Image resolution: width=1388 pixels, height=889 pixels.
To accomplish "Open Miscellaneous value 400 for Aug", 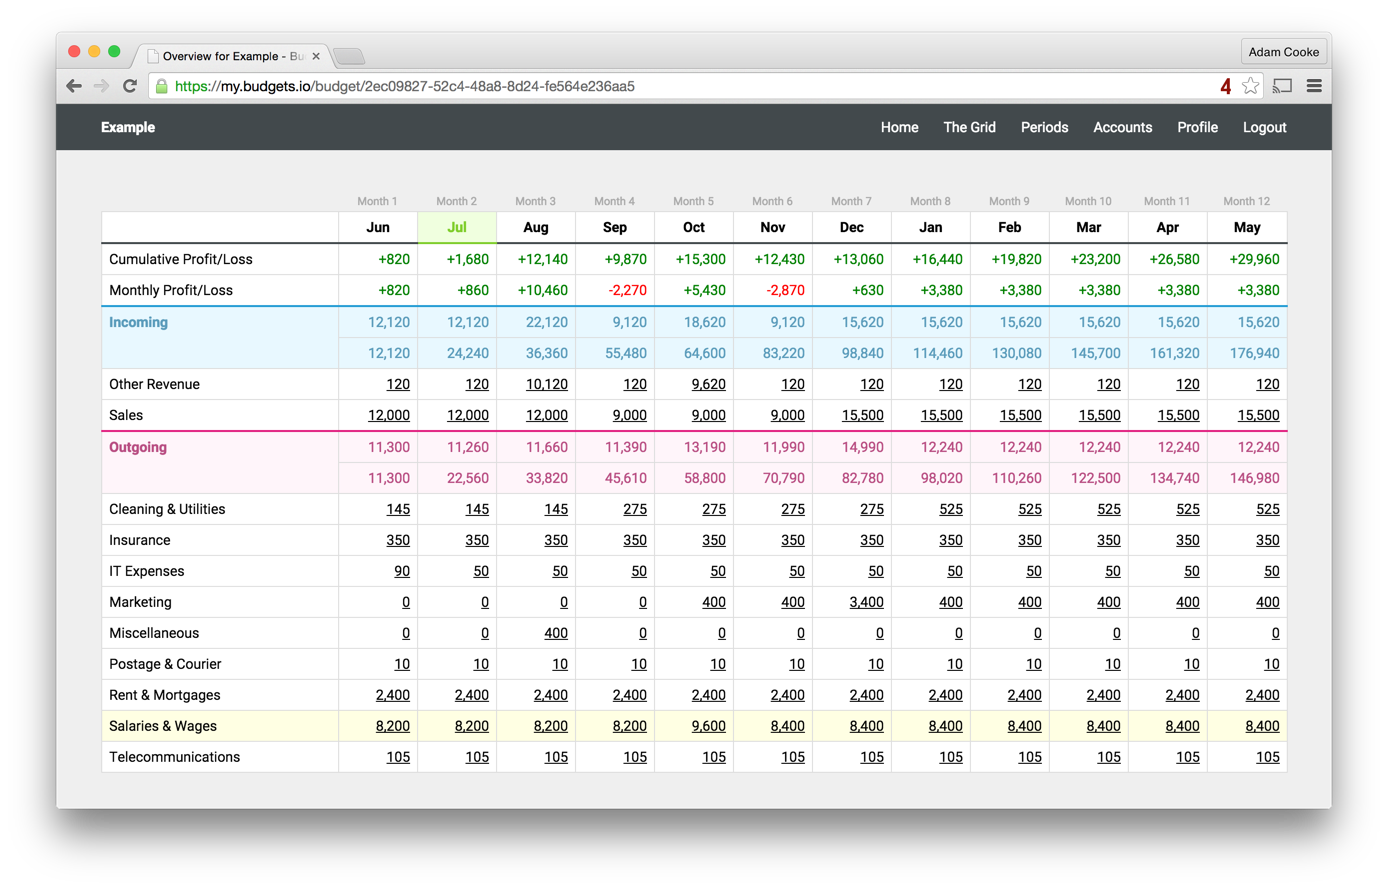I will pos(556,633).
